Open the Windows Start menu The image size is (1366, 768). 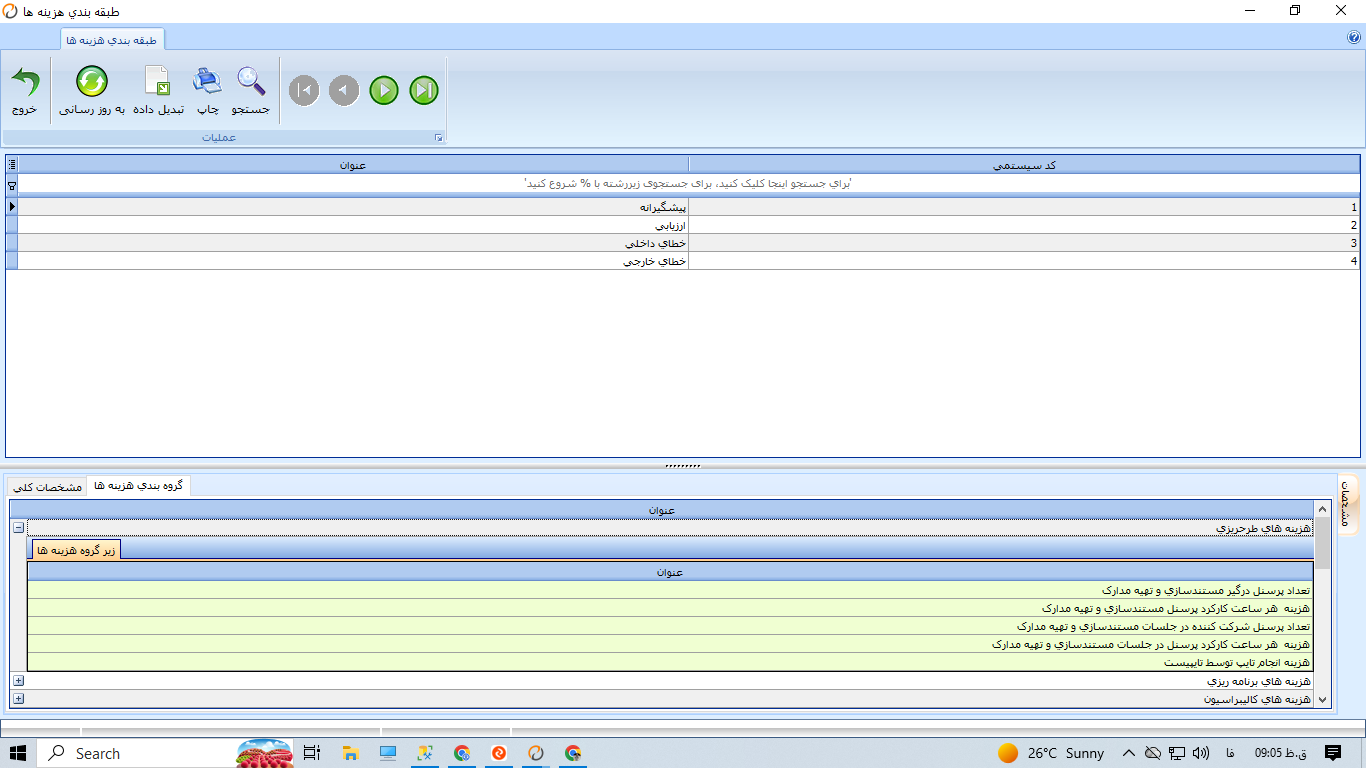tap(18, 753)
